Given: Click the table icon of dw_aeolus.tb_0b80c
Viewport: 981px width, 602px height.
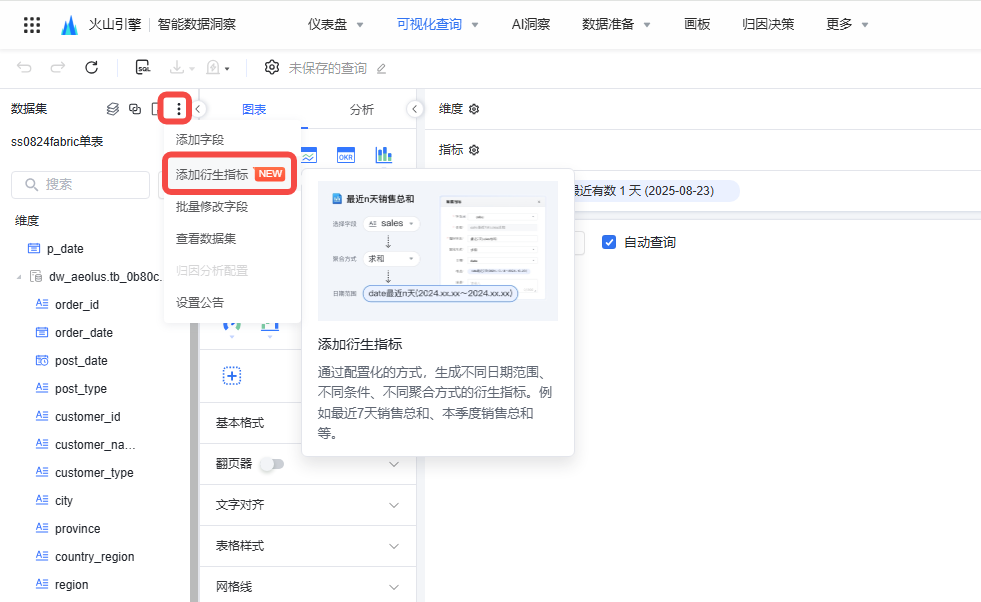Looking at the screenshot, I should point(36,276).
